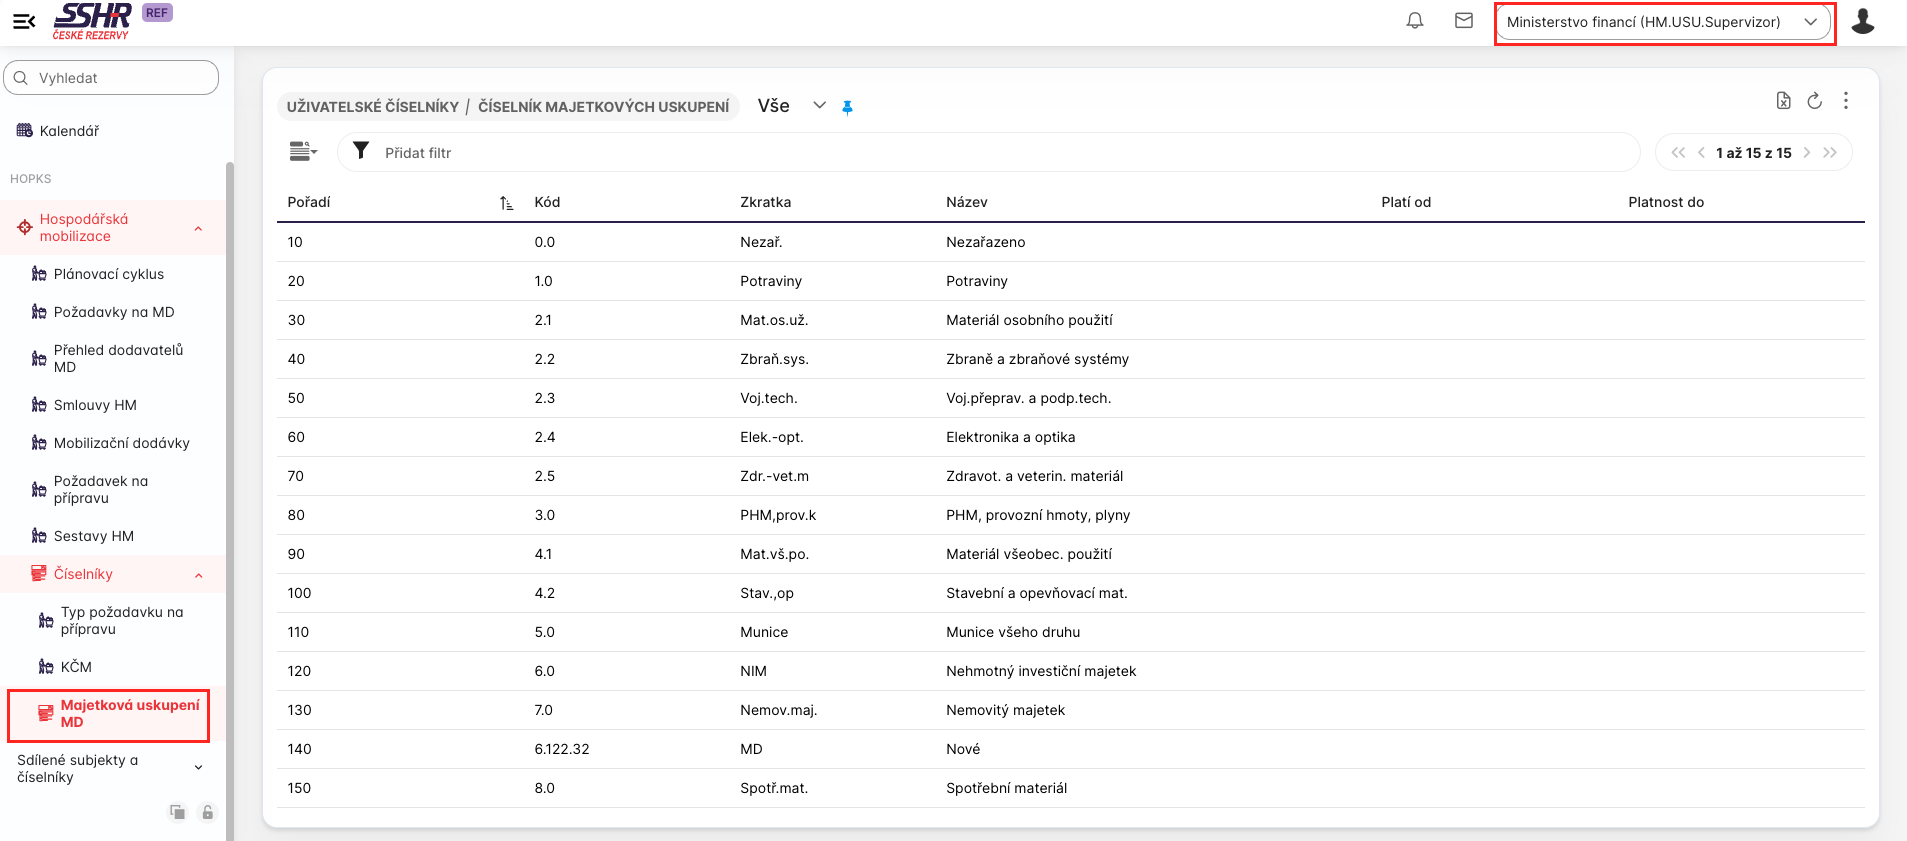Open the messages envelope icon
Screen dimensions: 1907x841
coord(1463,21)
